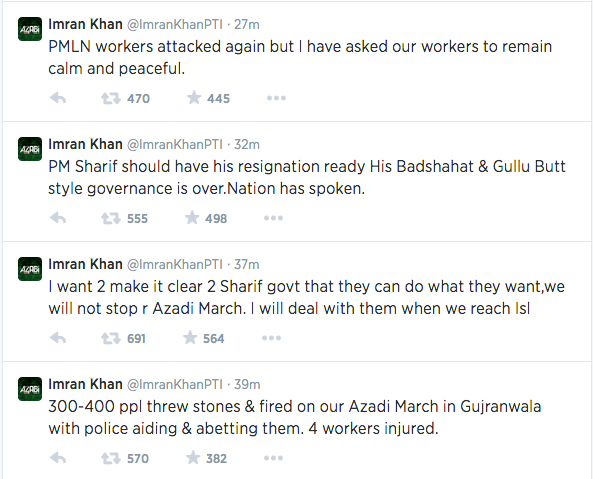Favorite the tweet with 382 stars

tap(193, 458)
